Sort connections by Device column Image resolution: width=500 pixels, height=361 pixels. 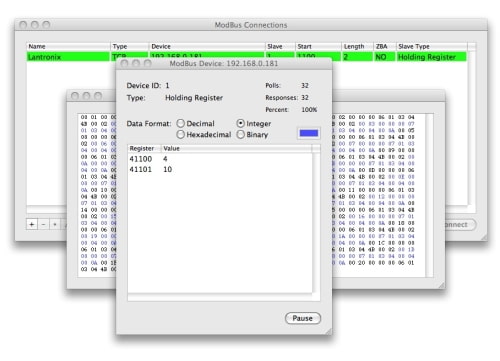tap(207, 46)
